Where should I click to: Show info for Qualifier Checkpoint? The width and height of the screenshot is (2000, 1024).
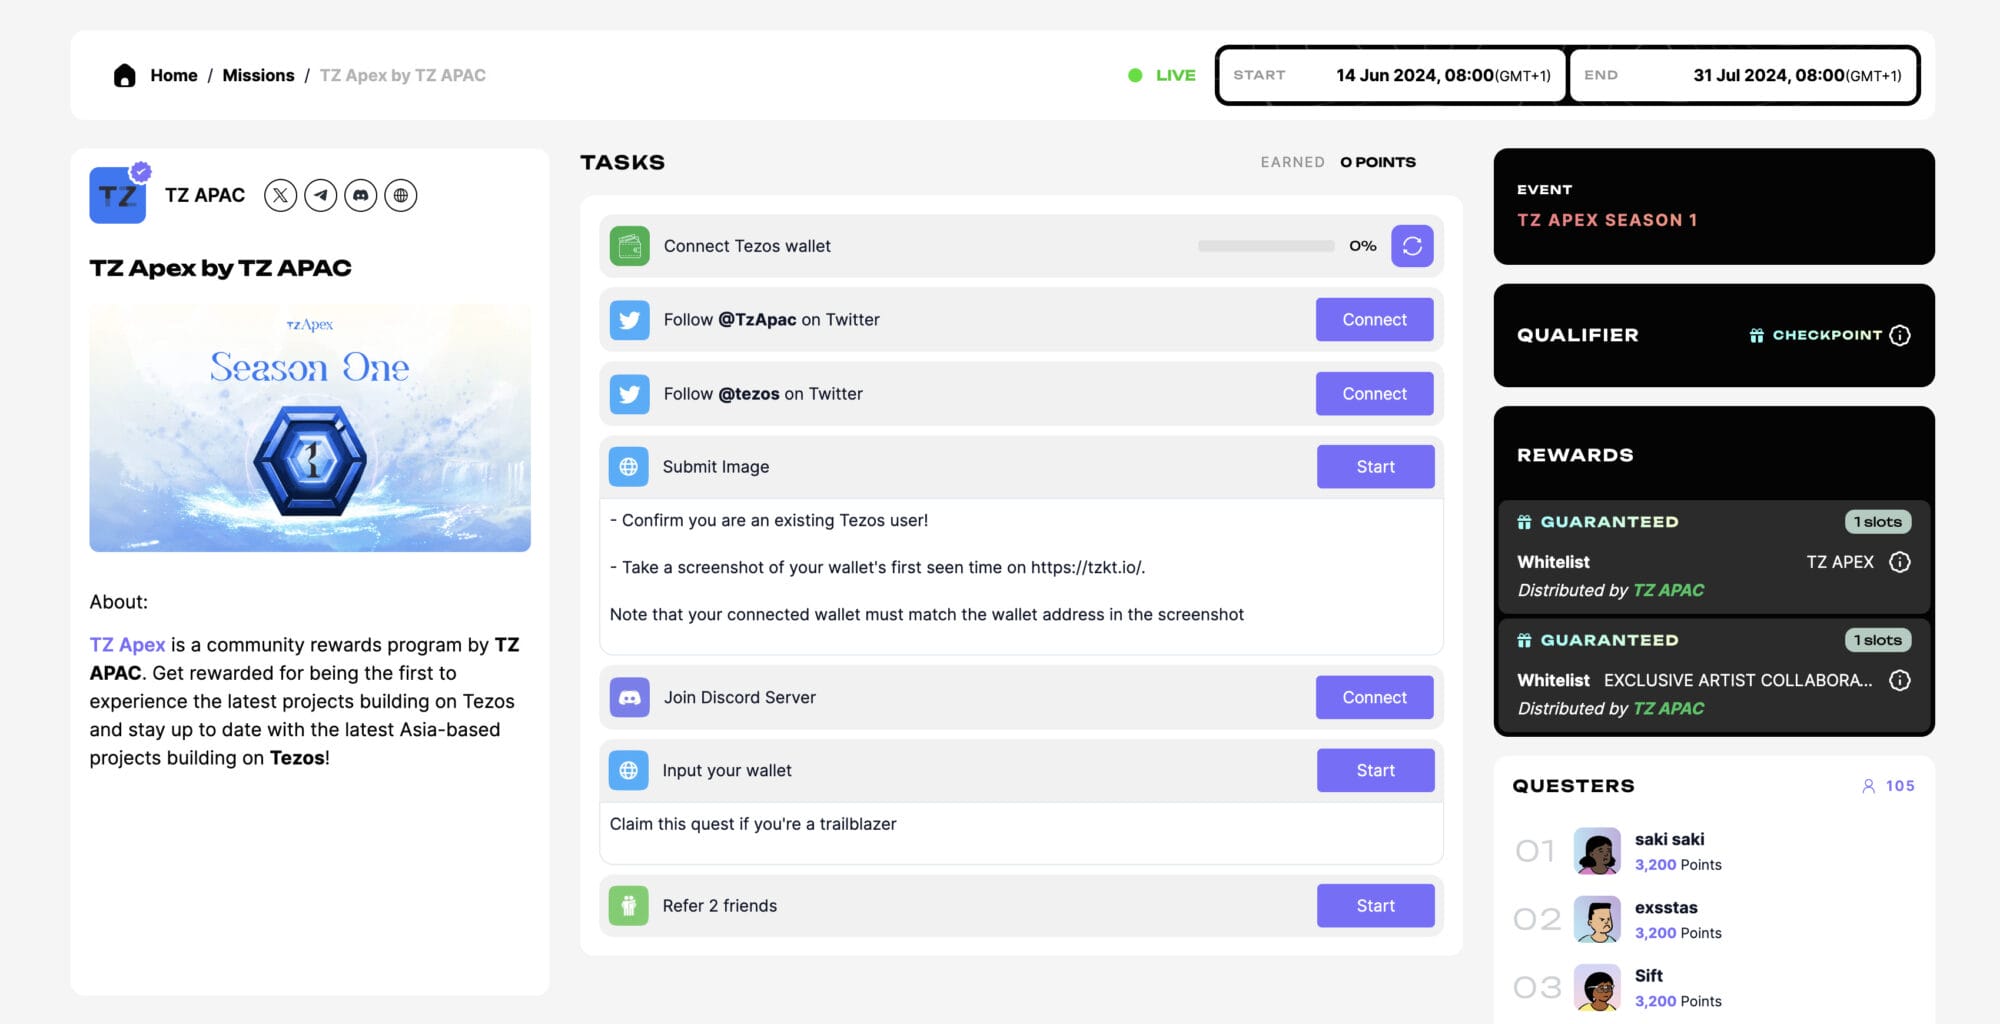click(1899, 335)
